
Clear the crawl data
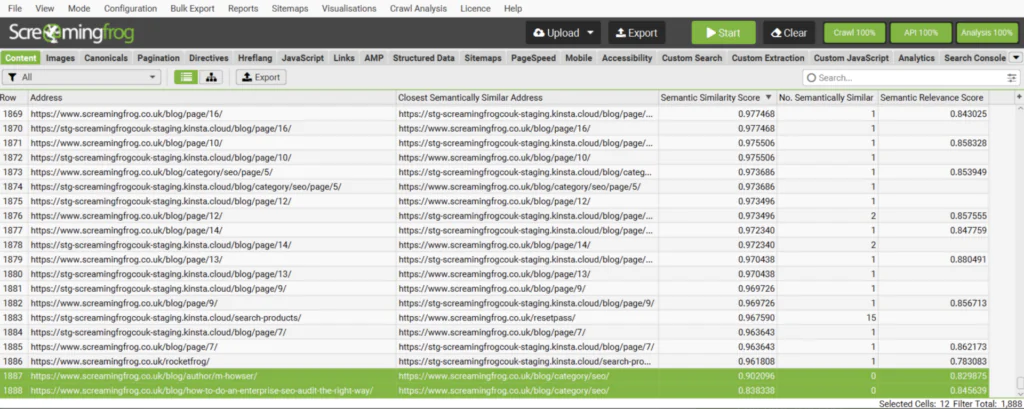click(789, 33)
